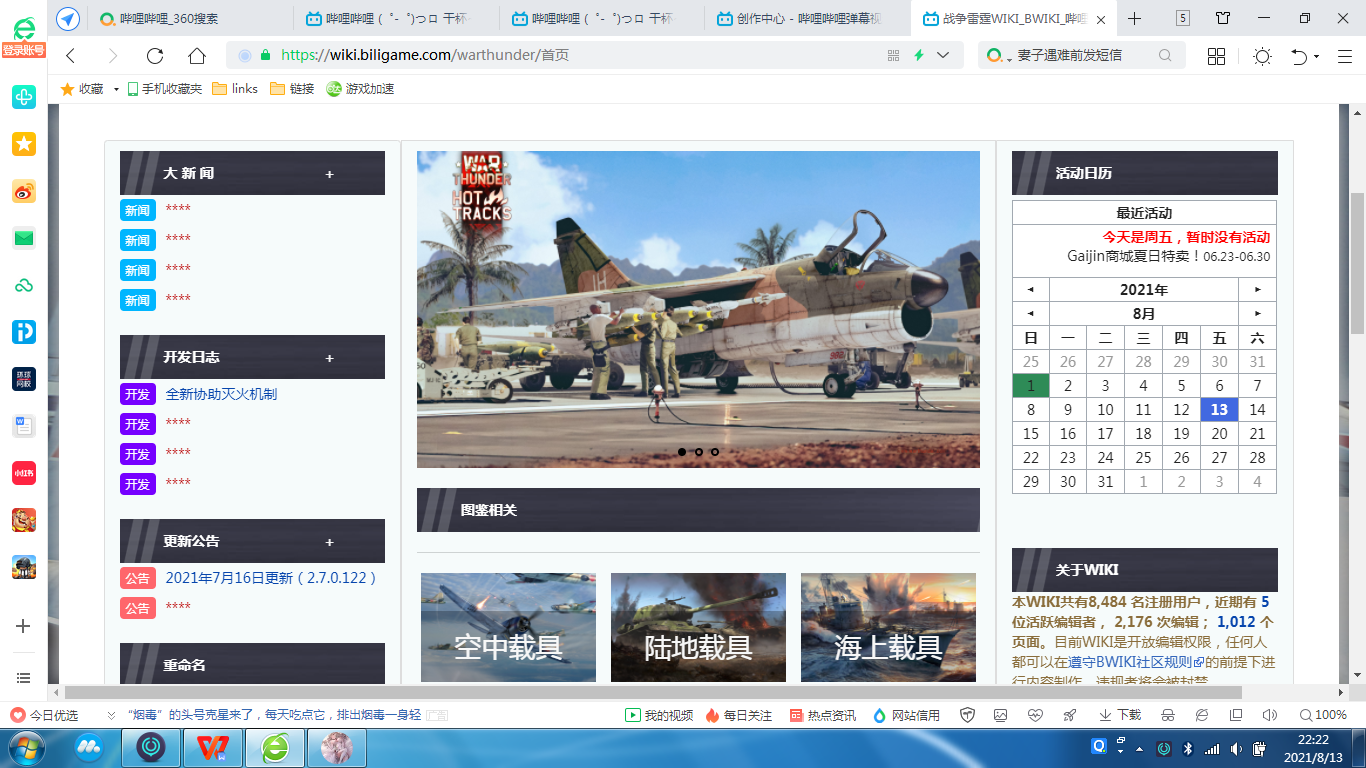The height and width of the screenshot is (768, 1366).
Task: Open the 小红书 icon in sidebar
Action: (x=24, y=473)
